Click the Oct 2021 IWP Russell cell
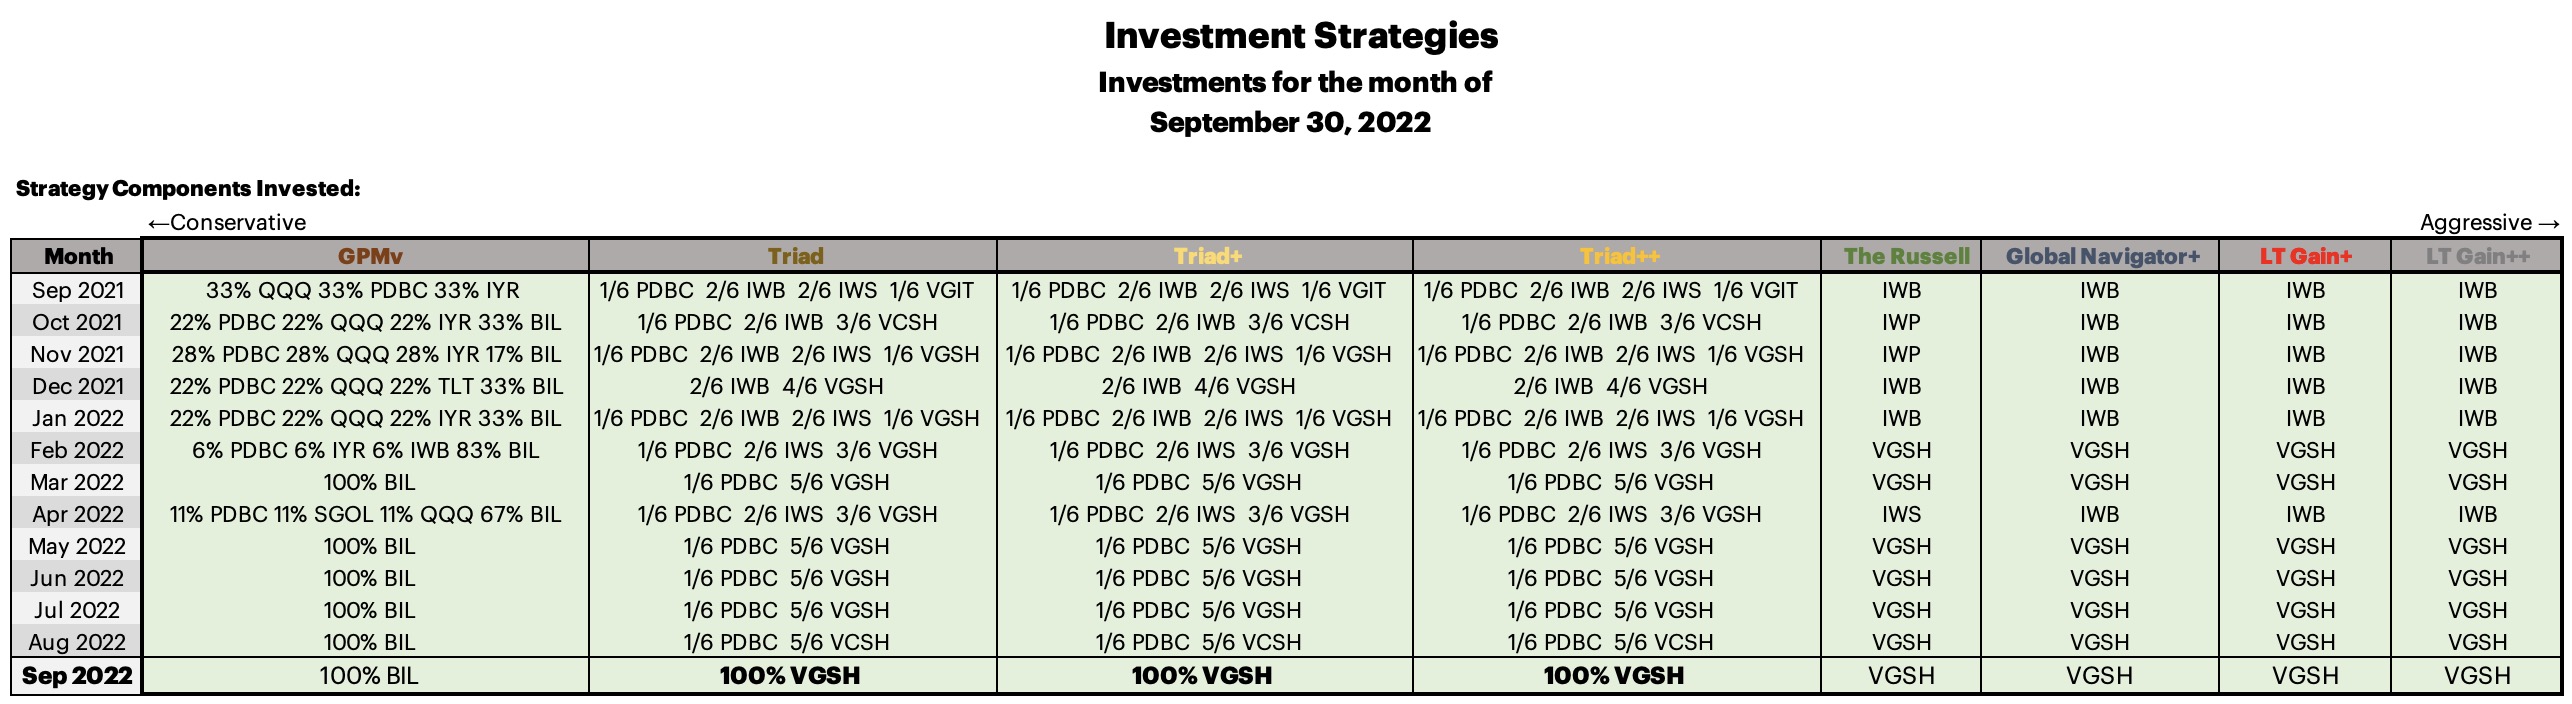The height and width of the screenshot is (704, 2572). tap(1901, 322)
